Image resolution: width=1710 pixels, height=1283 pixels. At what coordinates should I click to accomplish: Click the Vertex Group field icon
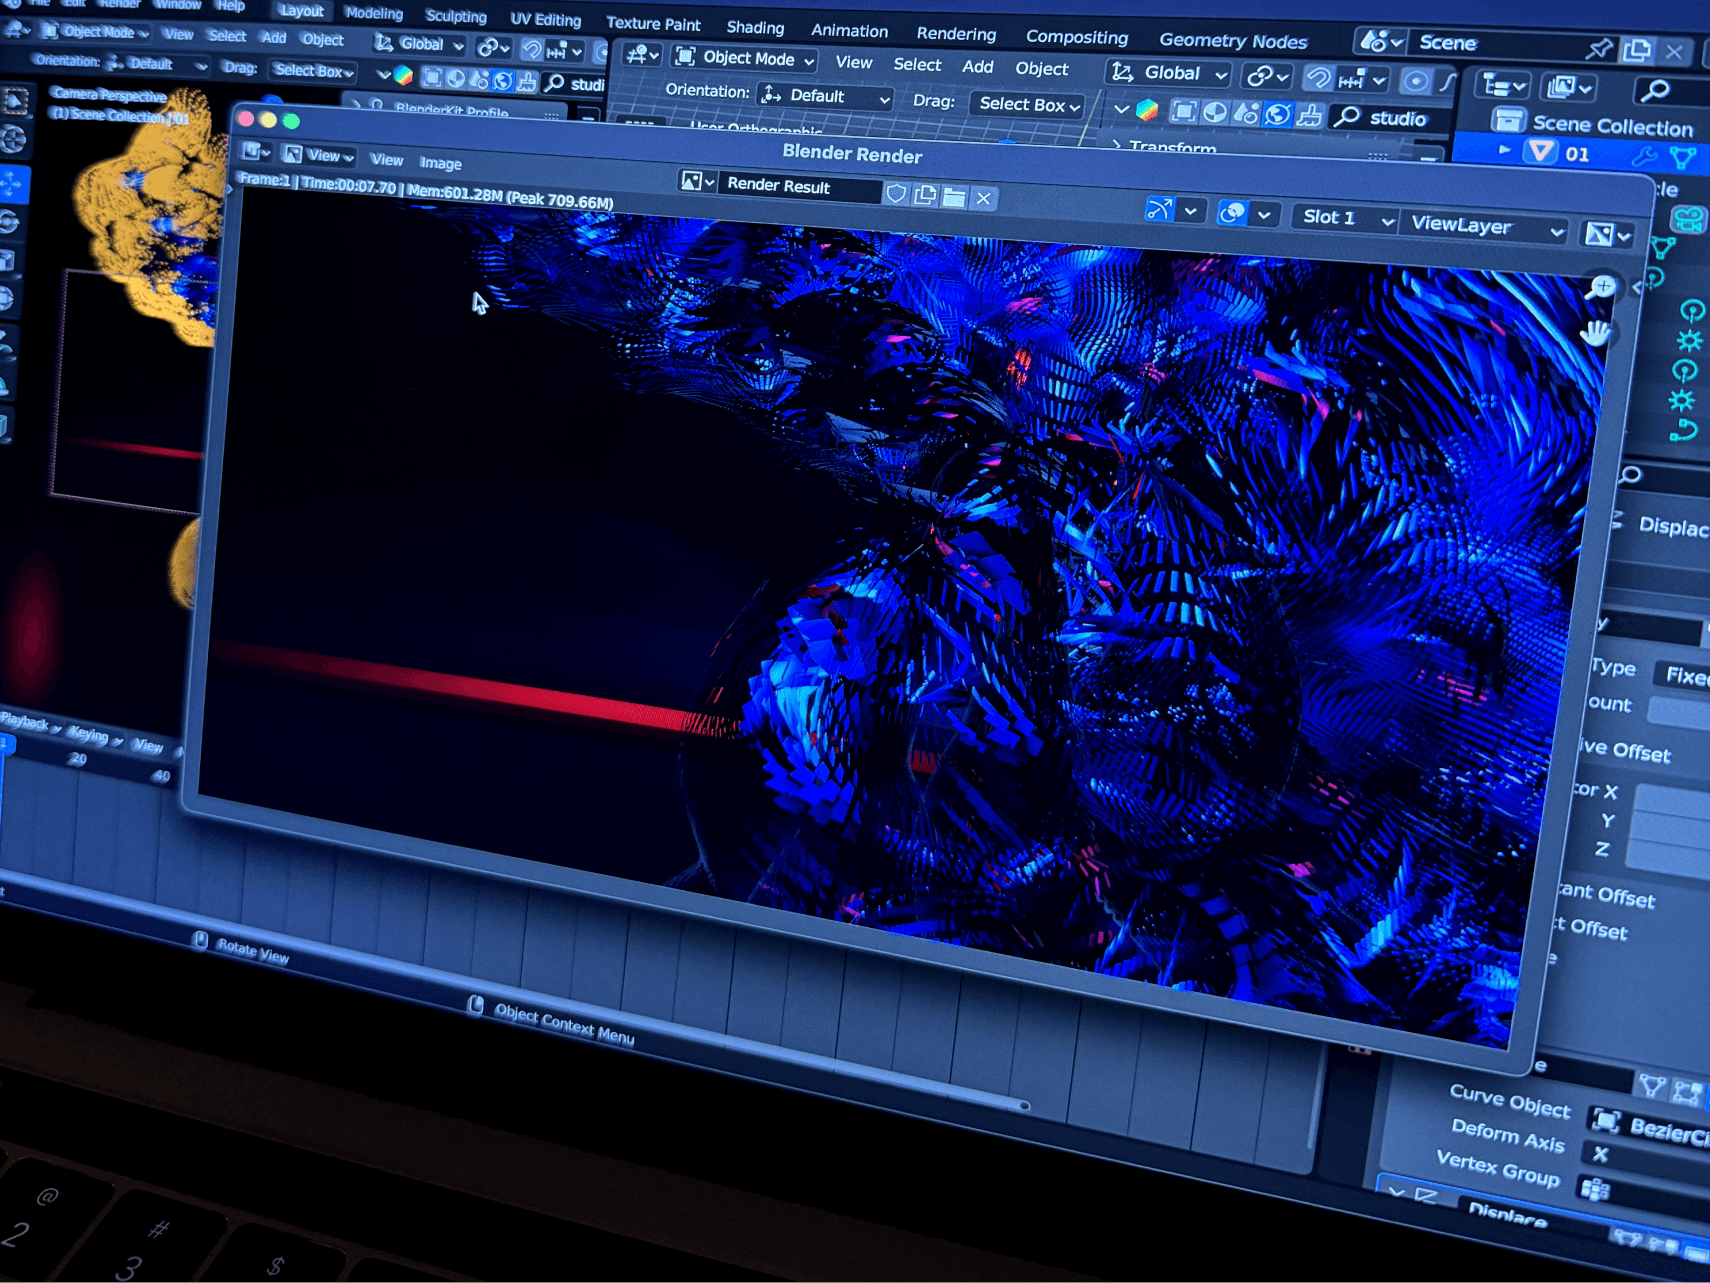tap(1595, 1189)
